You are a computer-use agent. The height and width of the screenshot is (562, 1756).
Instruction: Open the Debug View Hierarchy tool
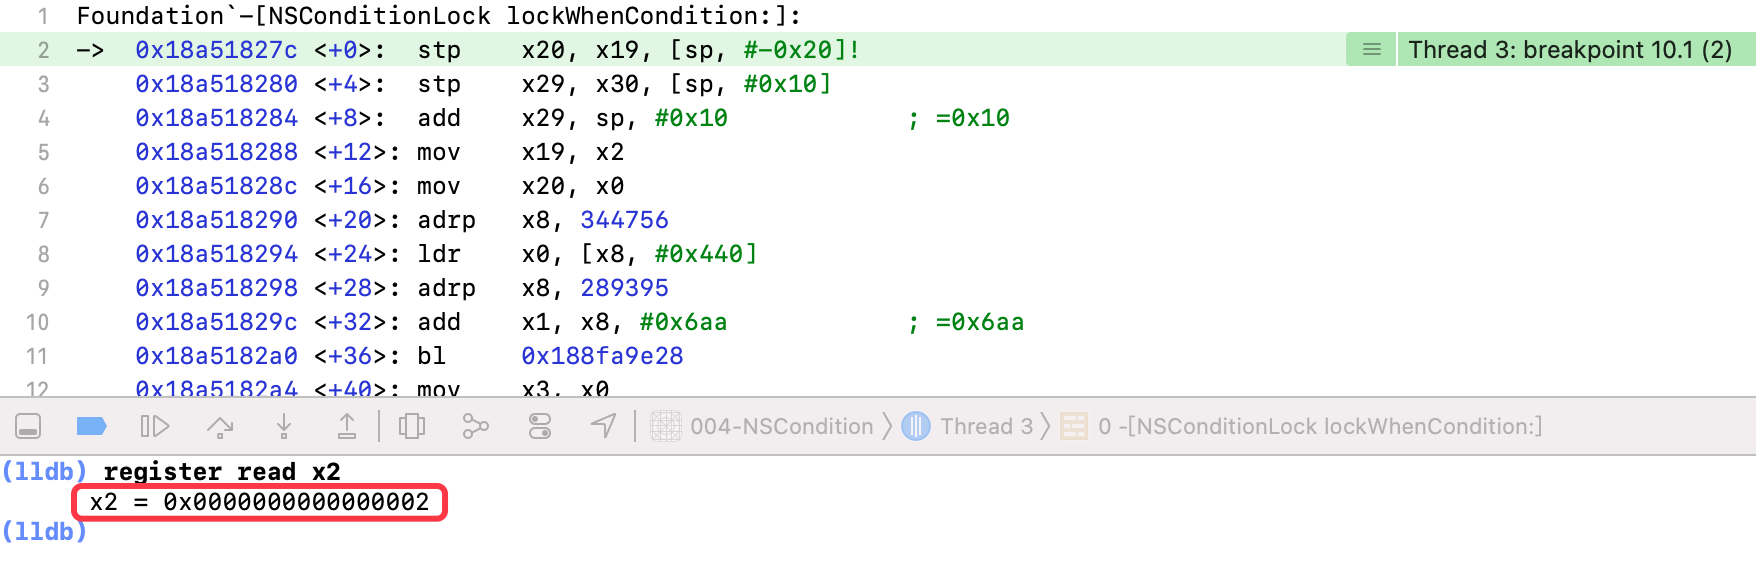(412, 427)
